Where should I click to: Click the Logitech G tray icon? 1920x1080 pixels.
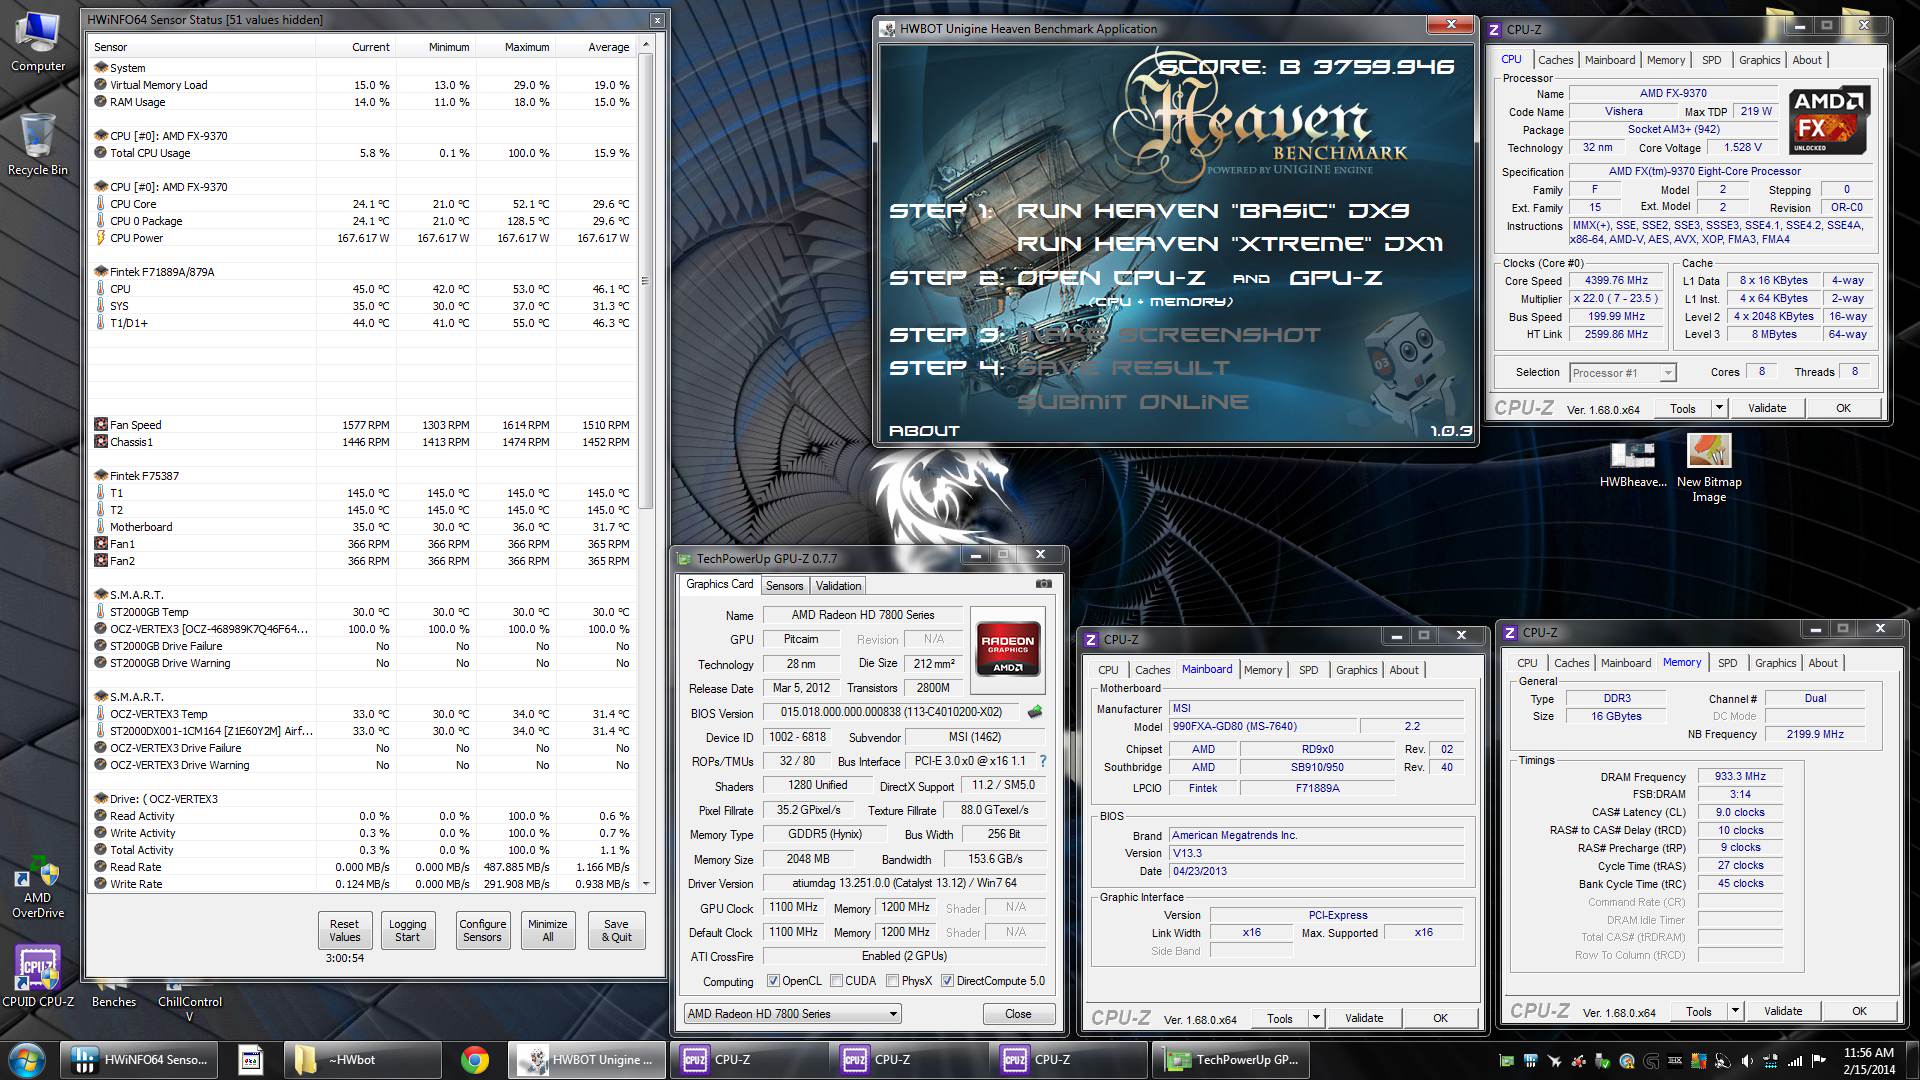tap(1651, 1061)
